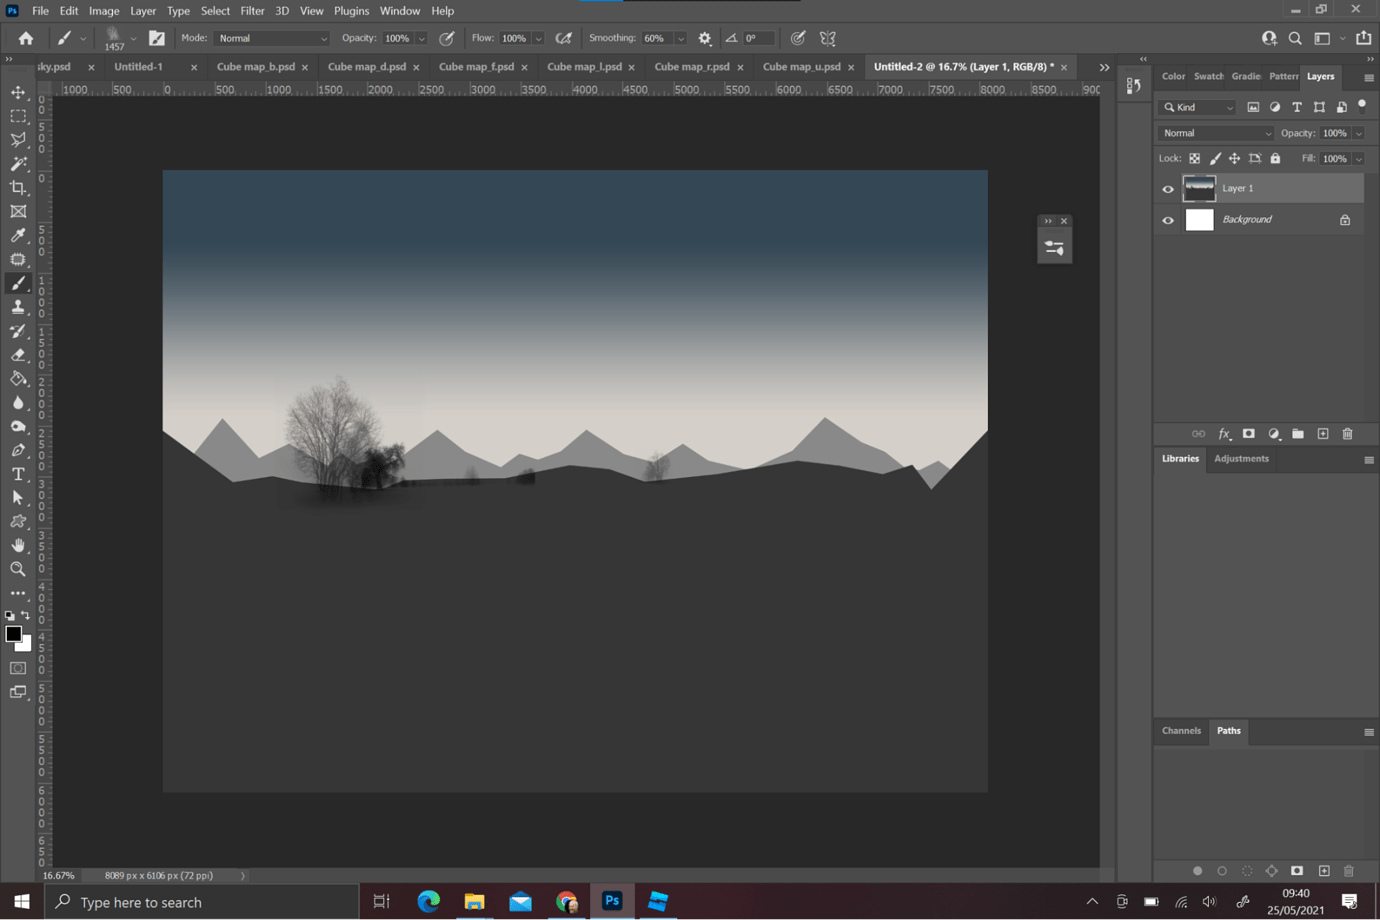The image size is (1380, 920).
Task: Pick the Eyedropper tool
Action: 18,235
